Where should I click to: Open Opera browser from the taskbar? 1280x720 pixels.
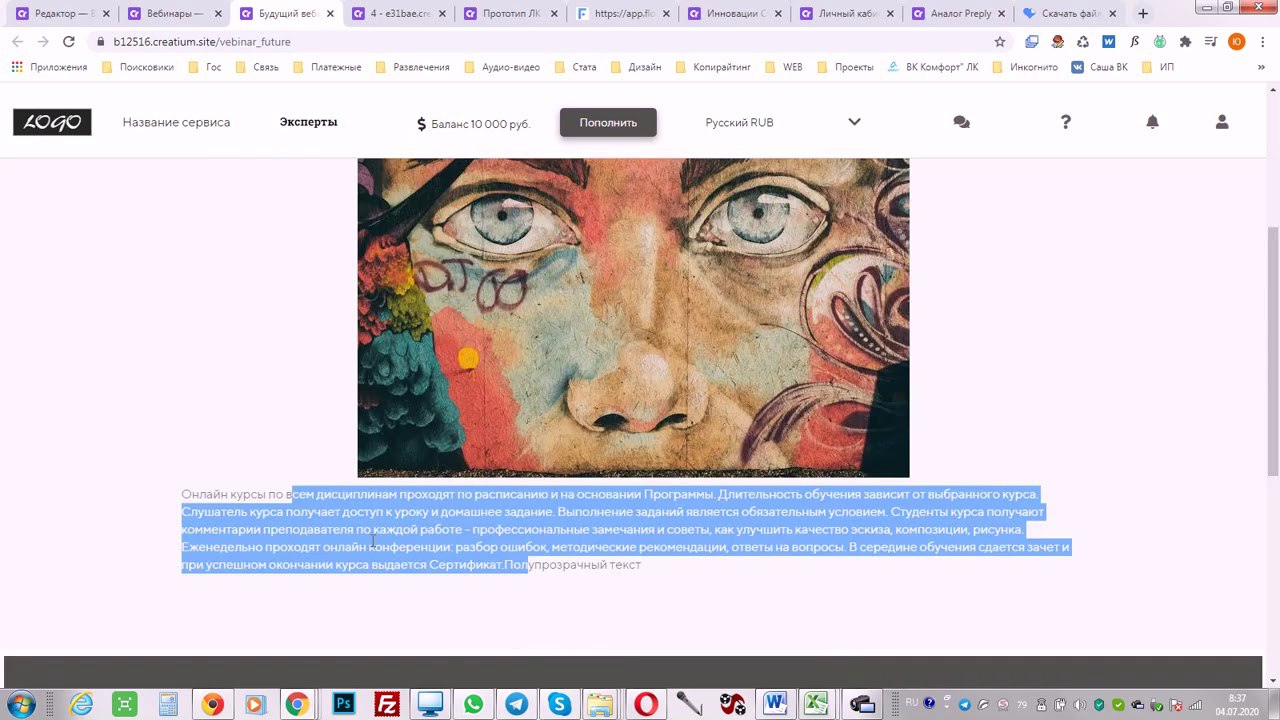click(646, 704)
